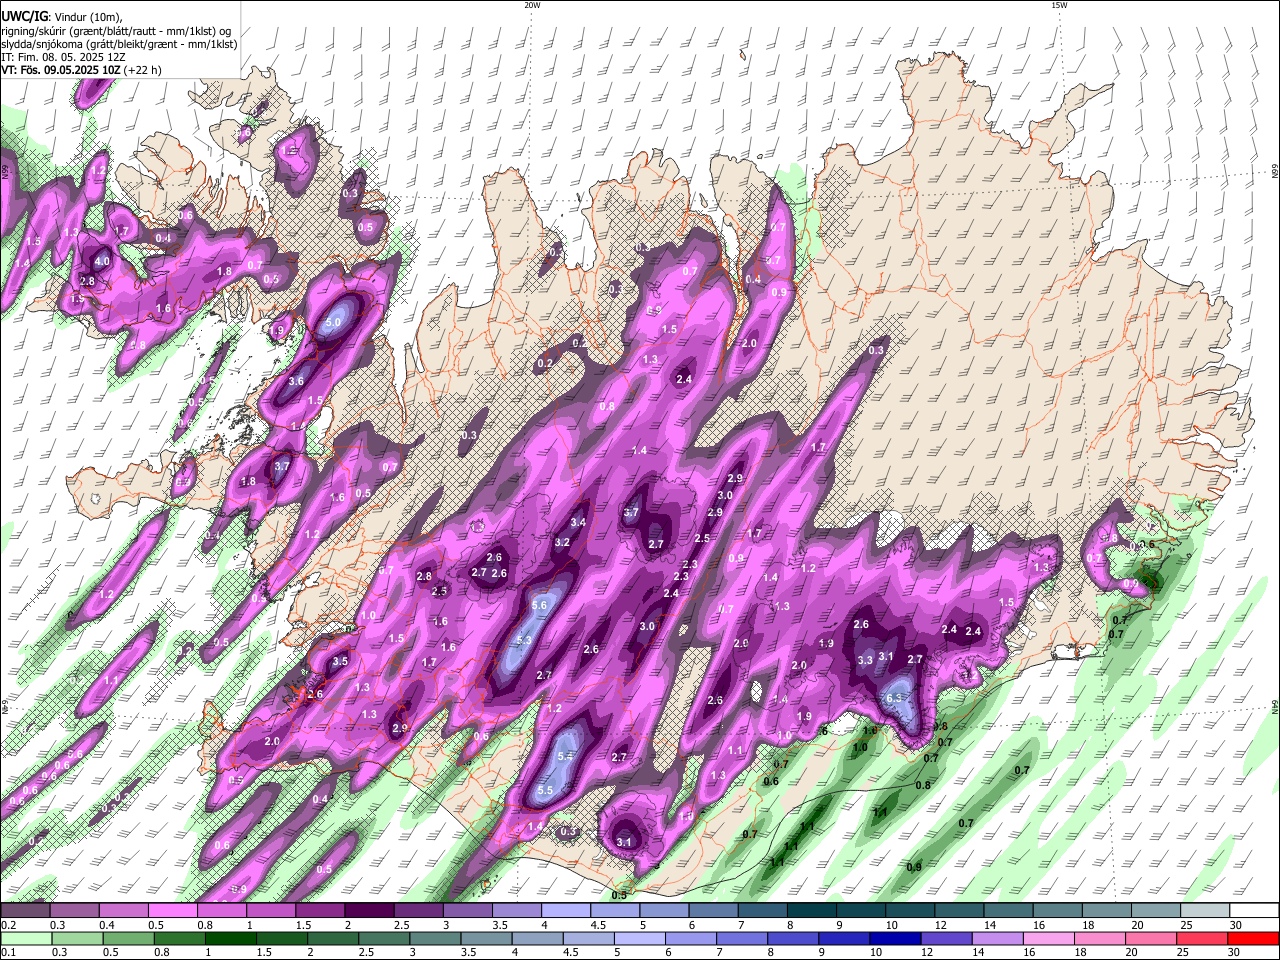Click the 15W longitude label at top
Viewport: 1280px width, 960px height.
coord(1059,5)
